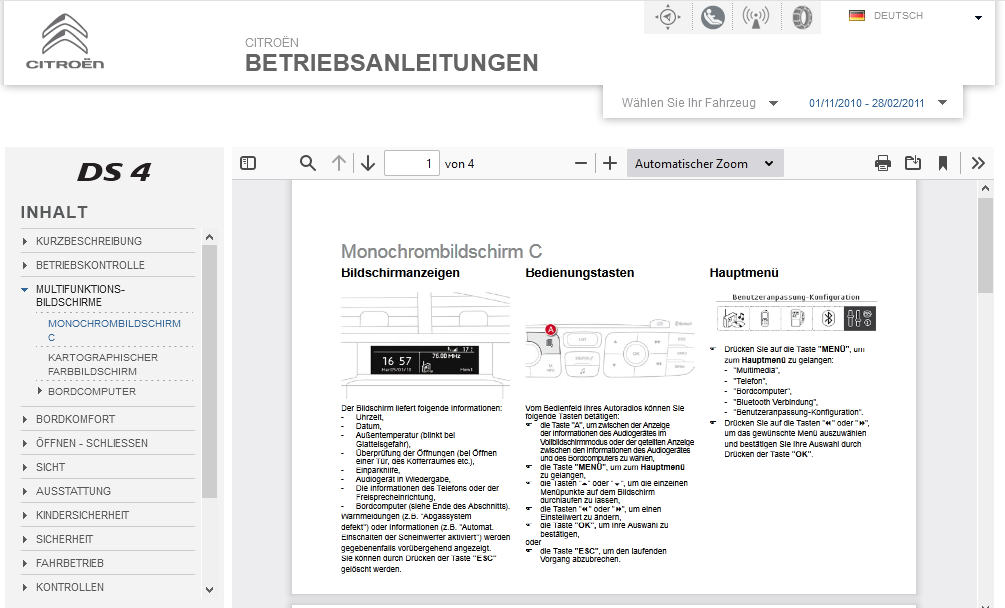Click the 'Bildschirmanzeigen' column heading
Screen dimensions: 1005x608
(401, 273)
